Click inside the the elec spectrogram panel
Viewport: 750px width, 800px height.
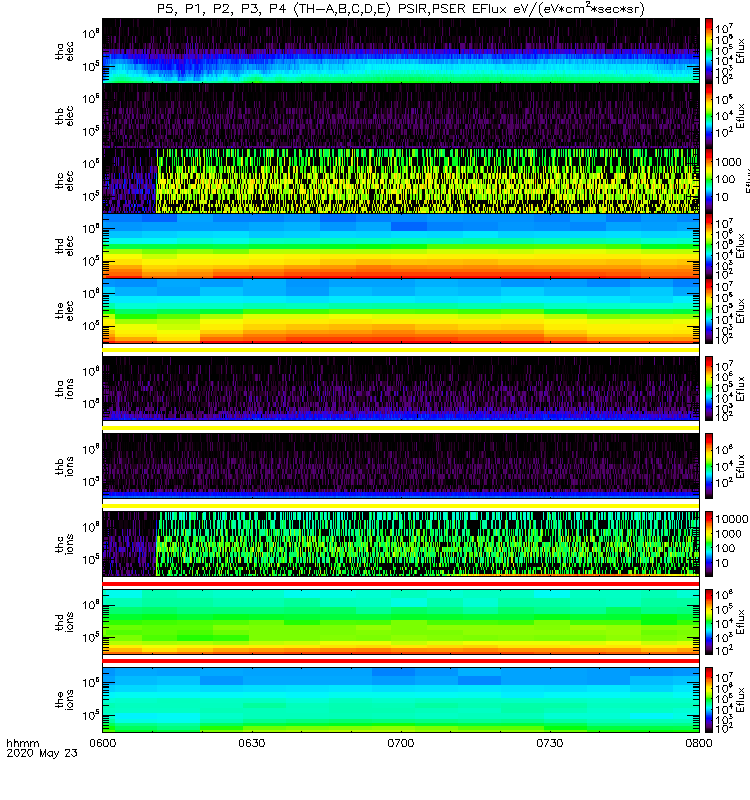coord(401,310)
